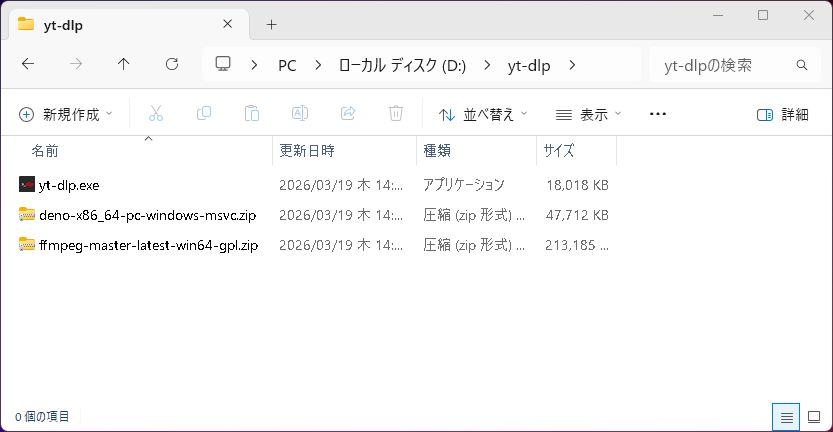Click the yt-dlp.exe application icon
The image size is (833, 432).
click(x=27, y=184)
